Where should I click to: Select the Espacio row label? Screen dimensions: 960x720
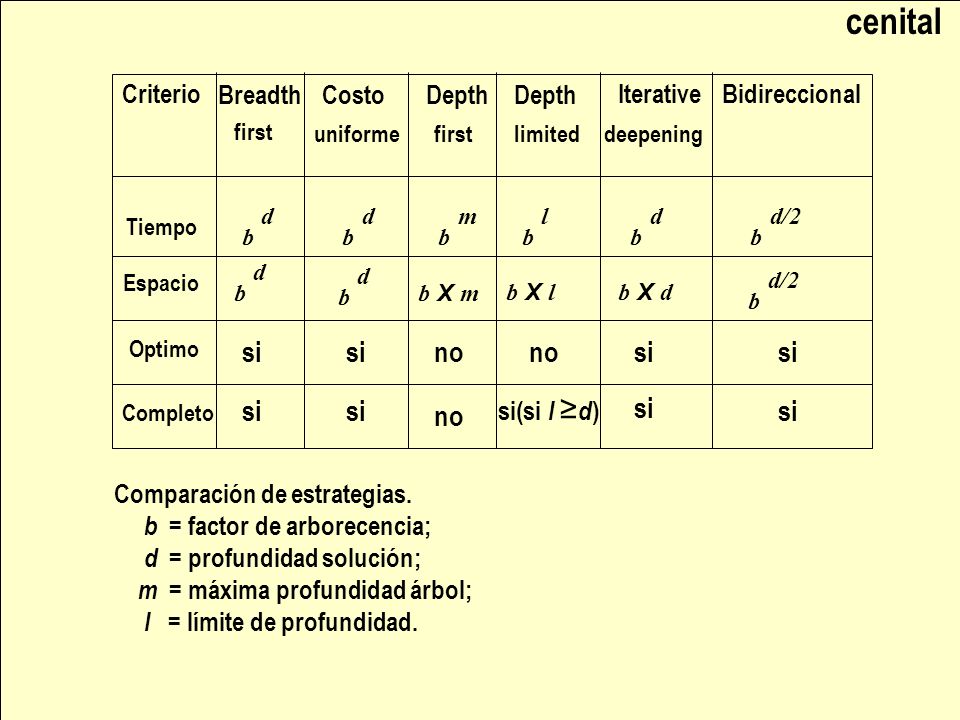pos(161,283)
